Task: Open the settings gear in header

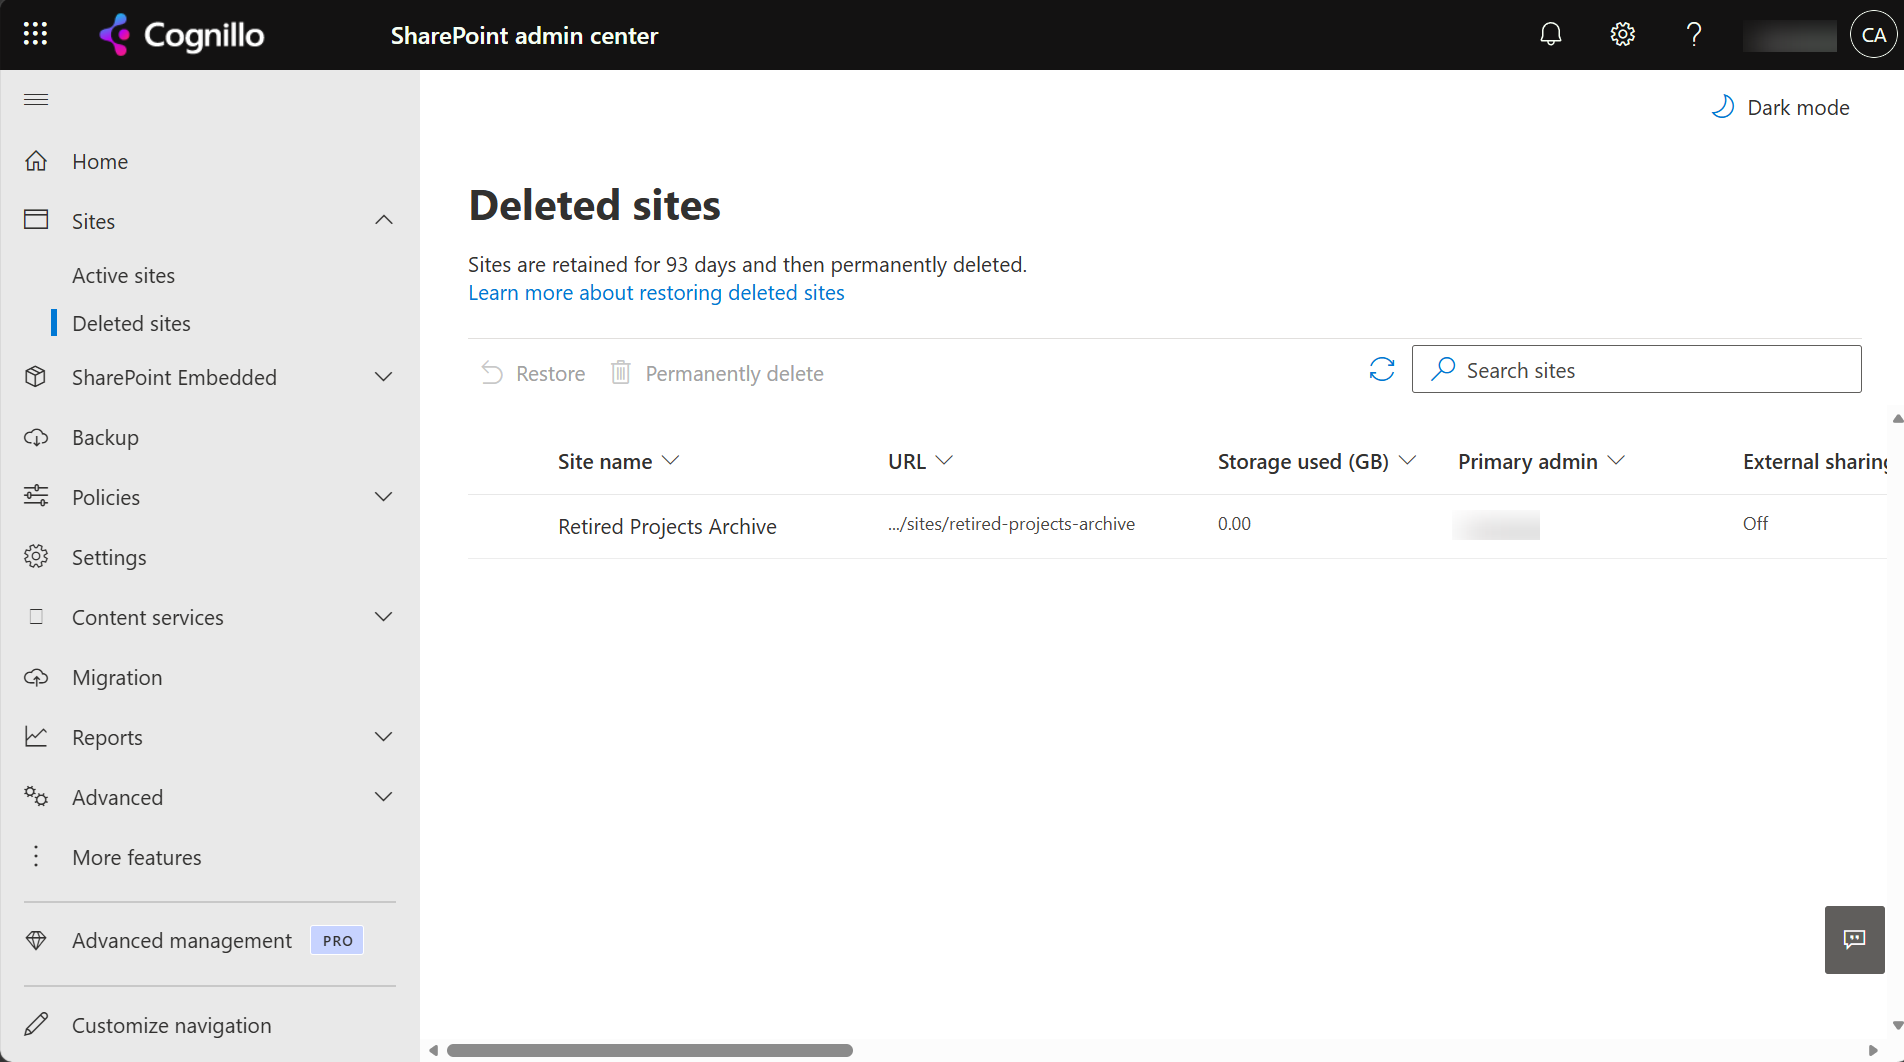Action: [x=1622, y=34]
